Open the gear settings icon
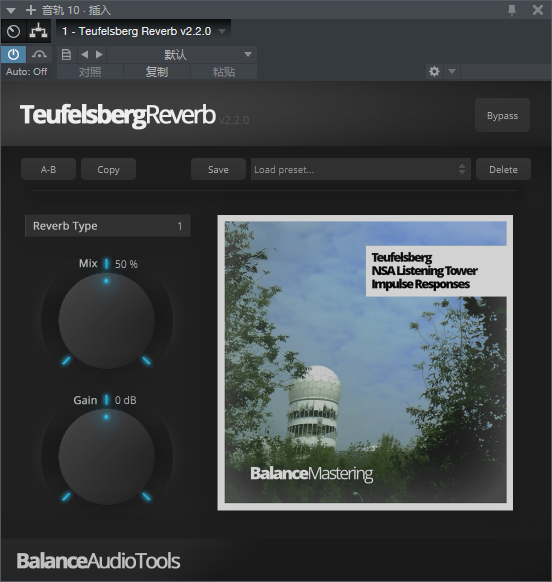The width and height of the screenshot is (552, 582). point(434,71)
